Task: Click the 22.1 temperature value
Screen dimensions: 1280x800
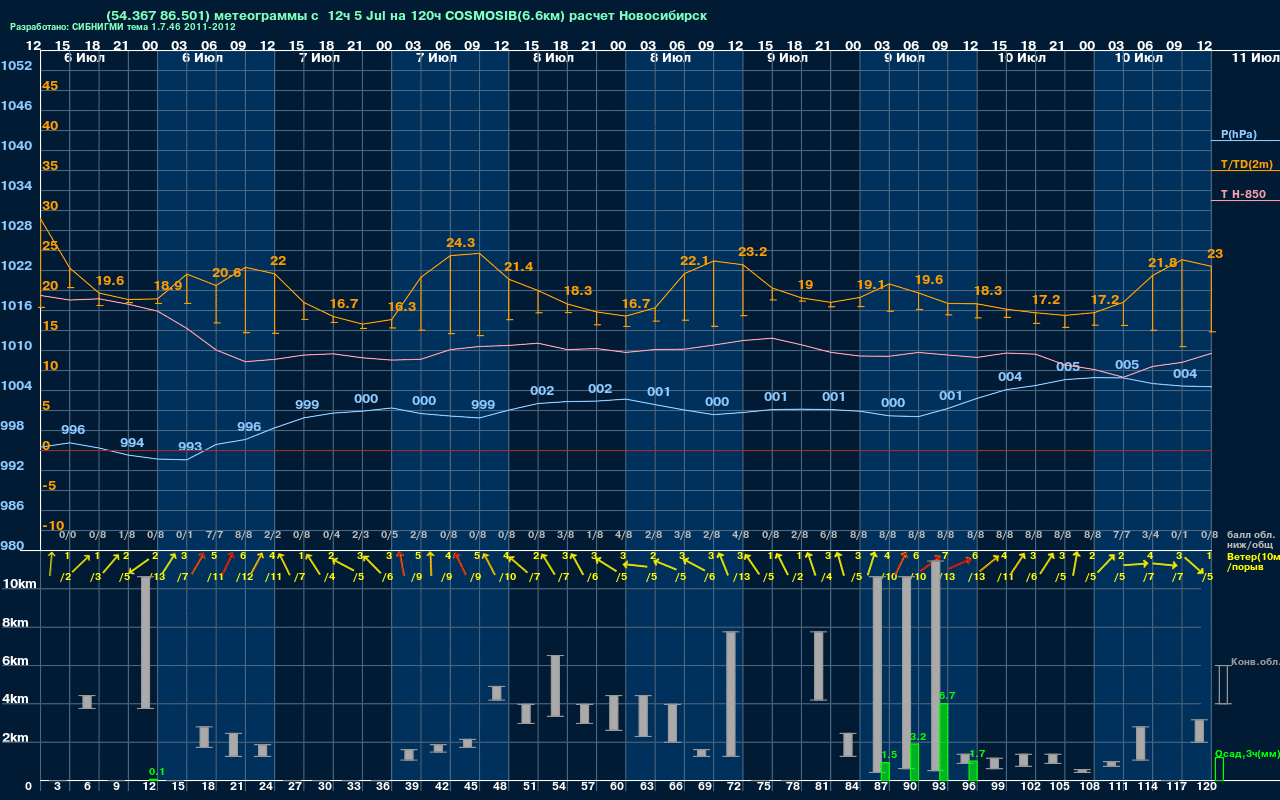Action: 694,261
